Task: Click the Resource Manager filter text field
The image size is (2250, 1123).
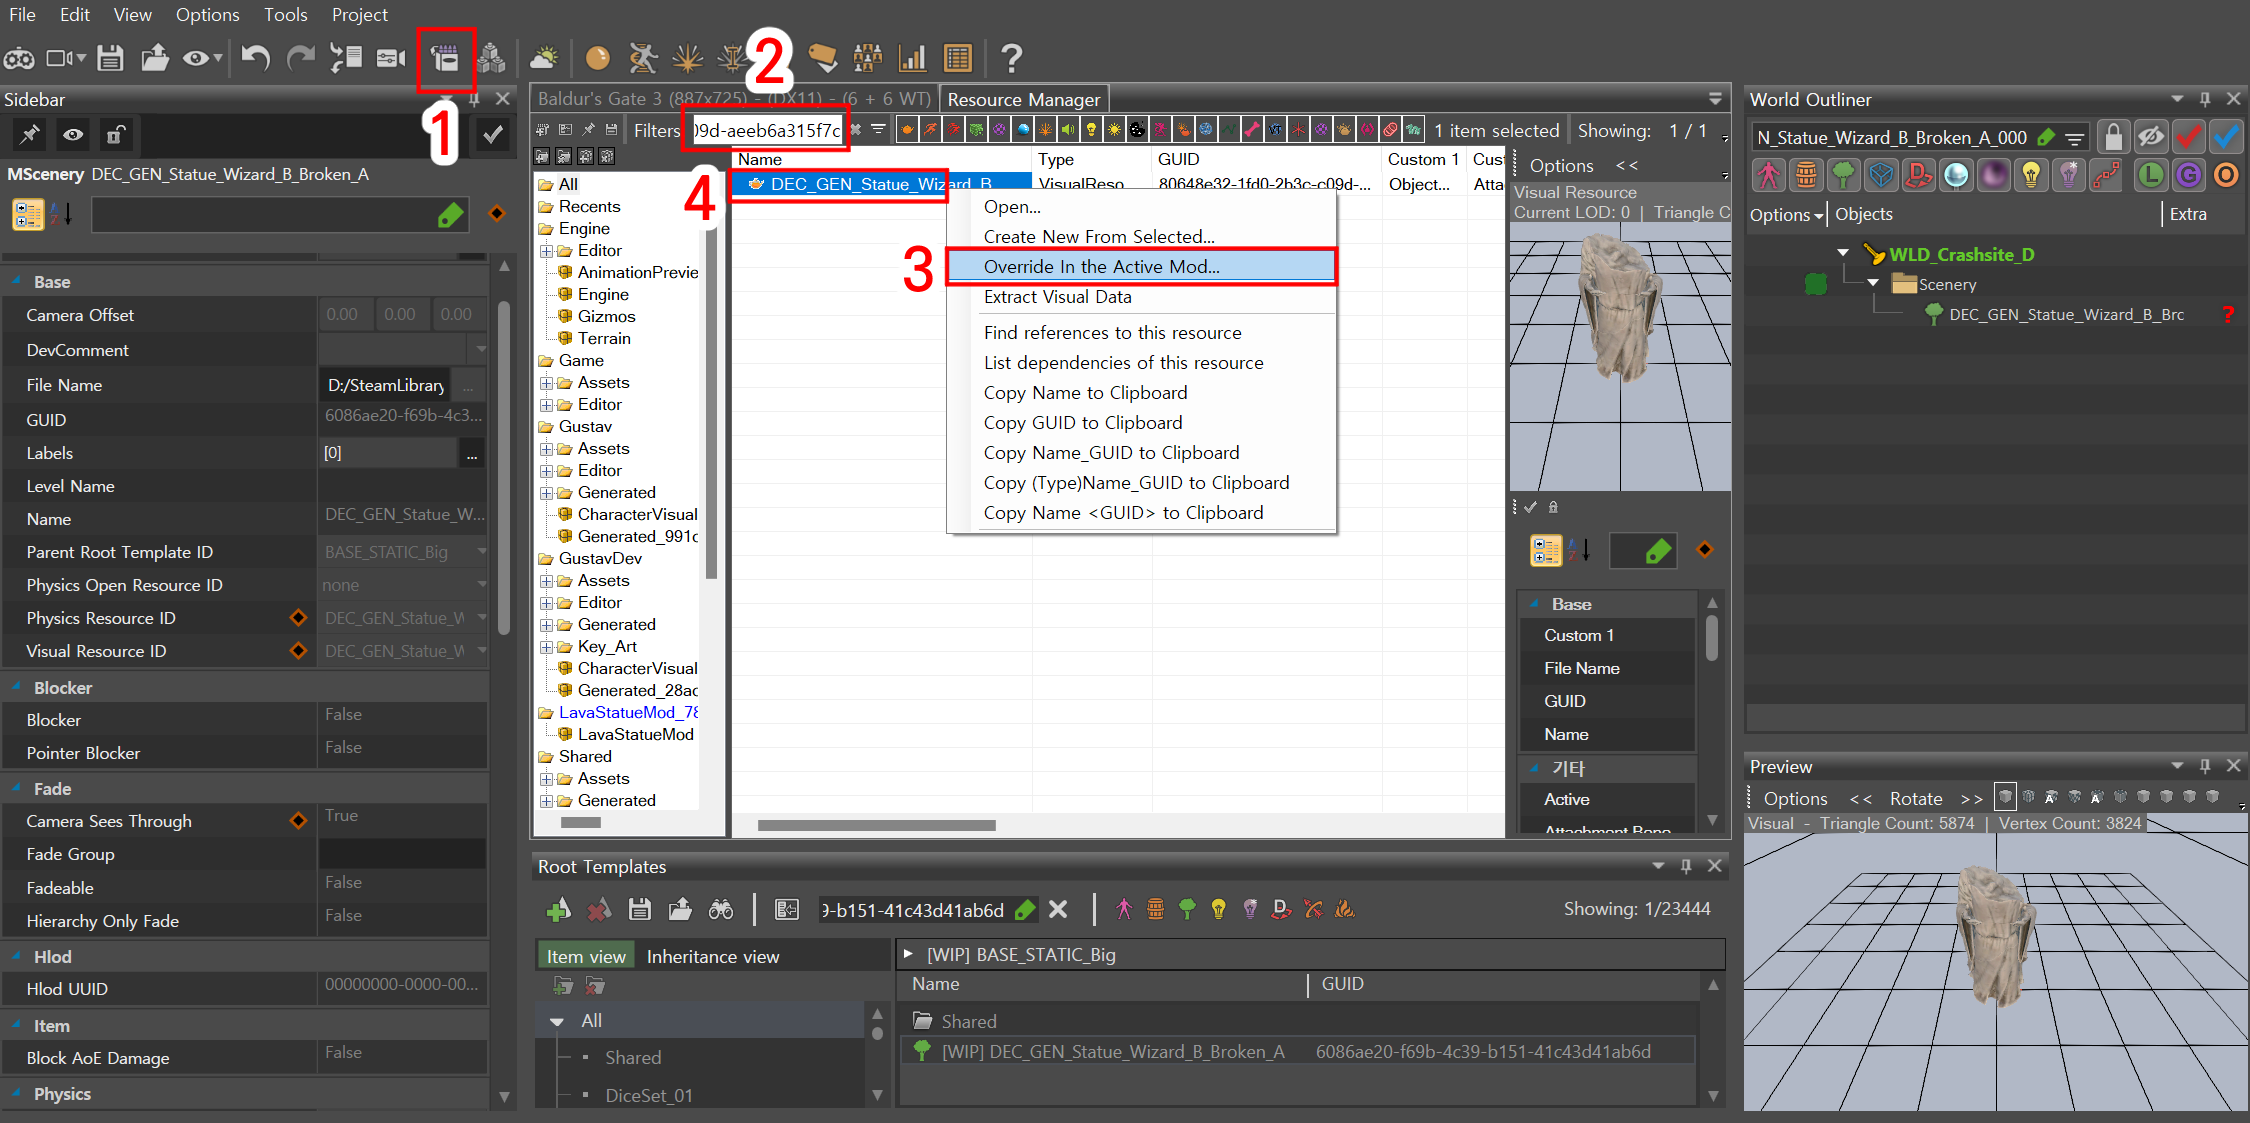Action: 766,131
